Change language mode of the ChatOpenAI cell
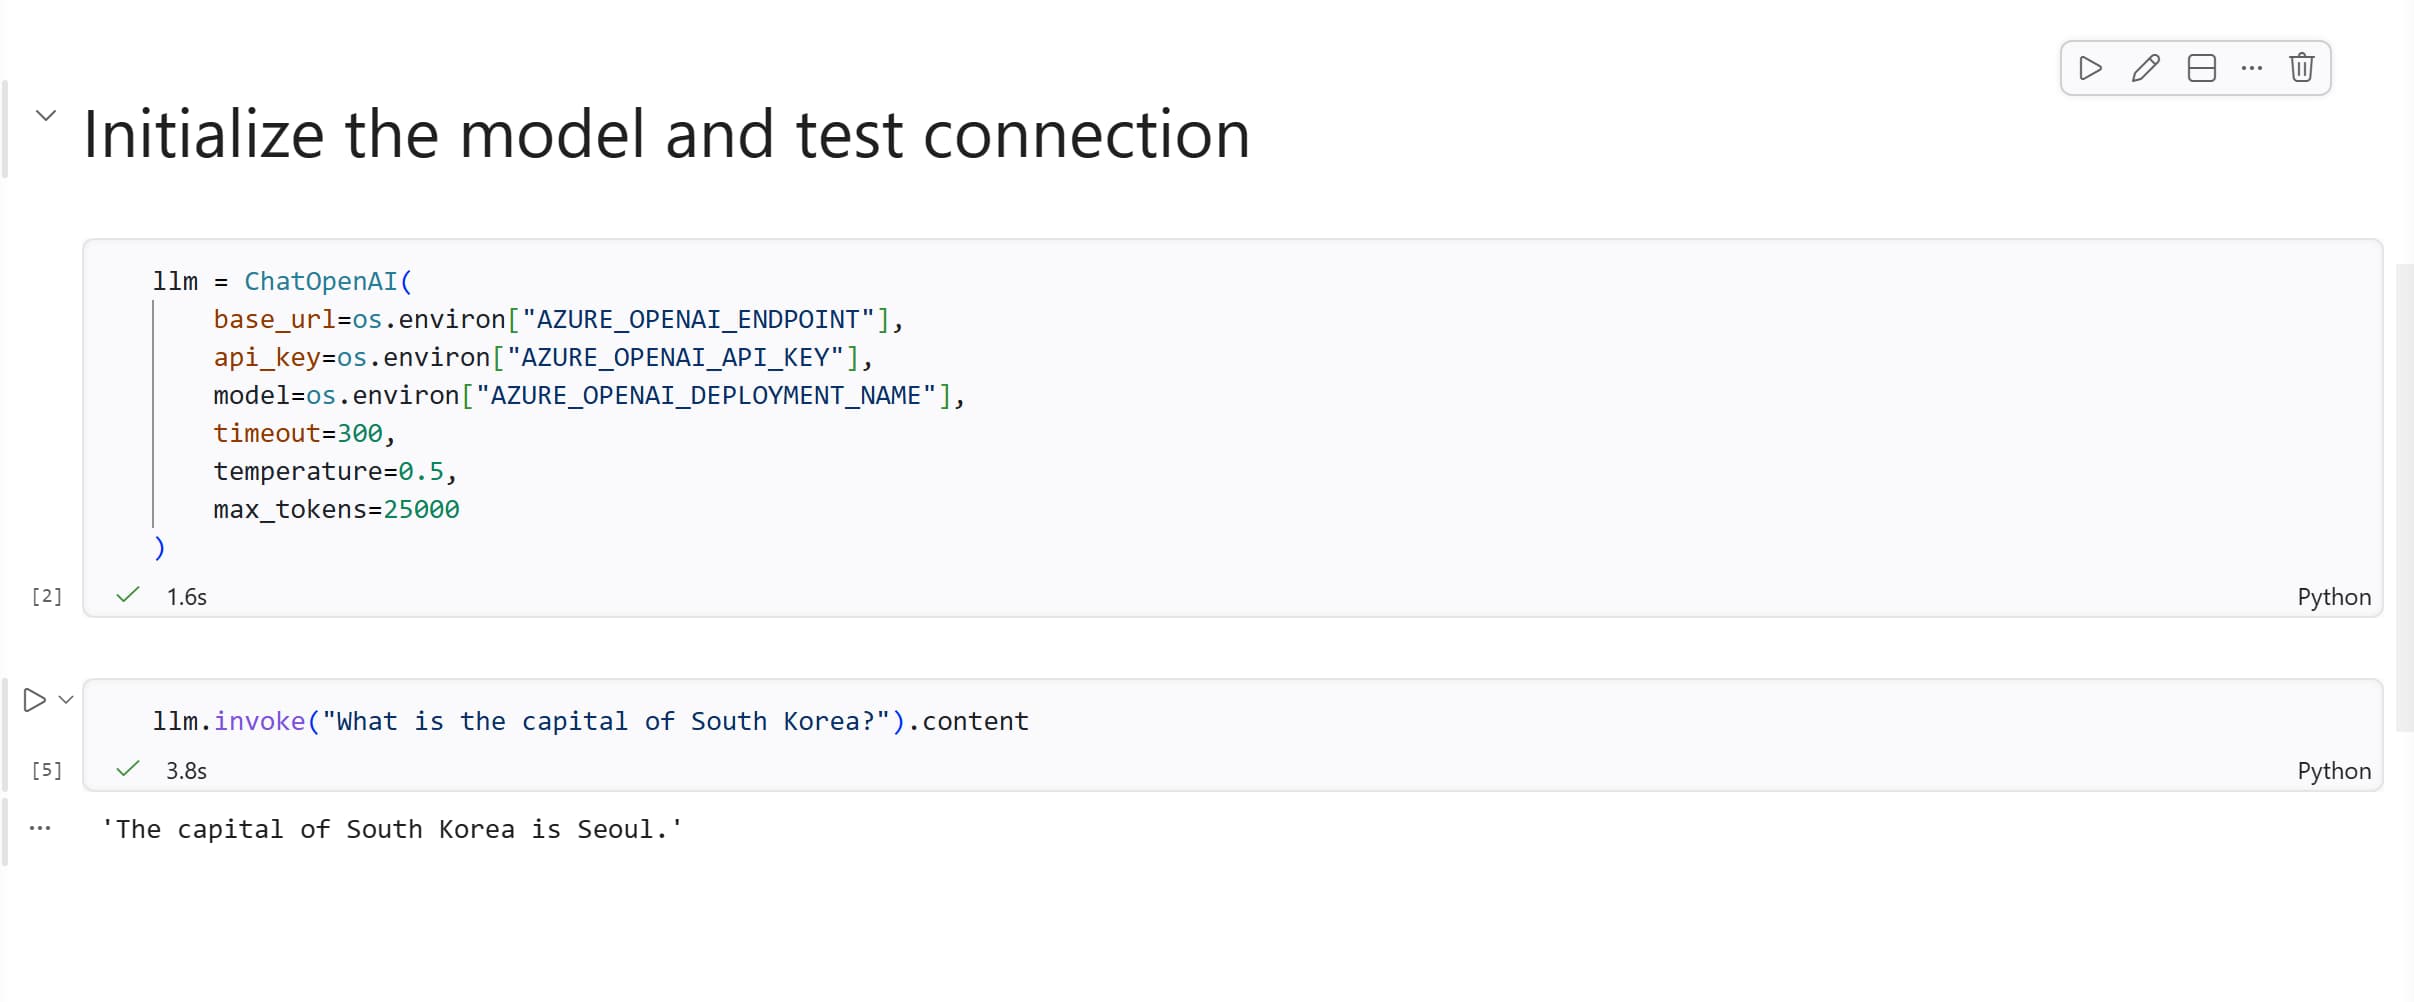Image resolution: width=2414 pixels, height=1002 pixels. pos(2333,597)
